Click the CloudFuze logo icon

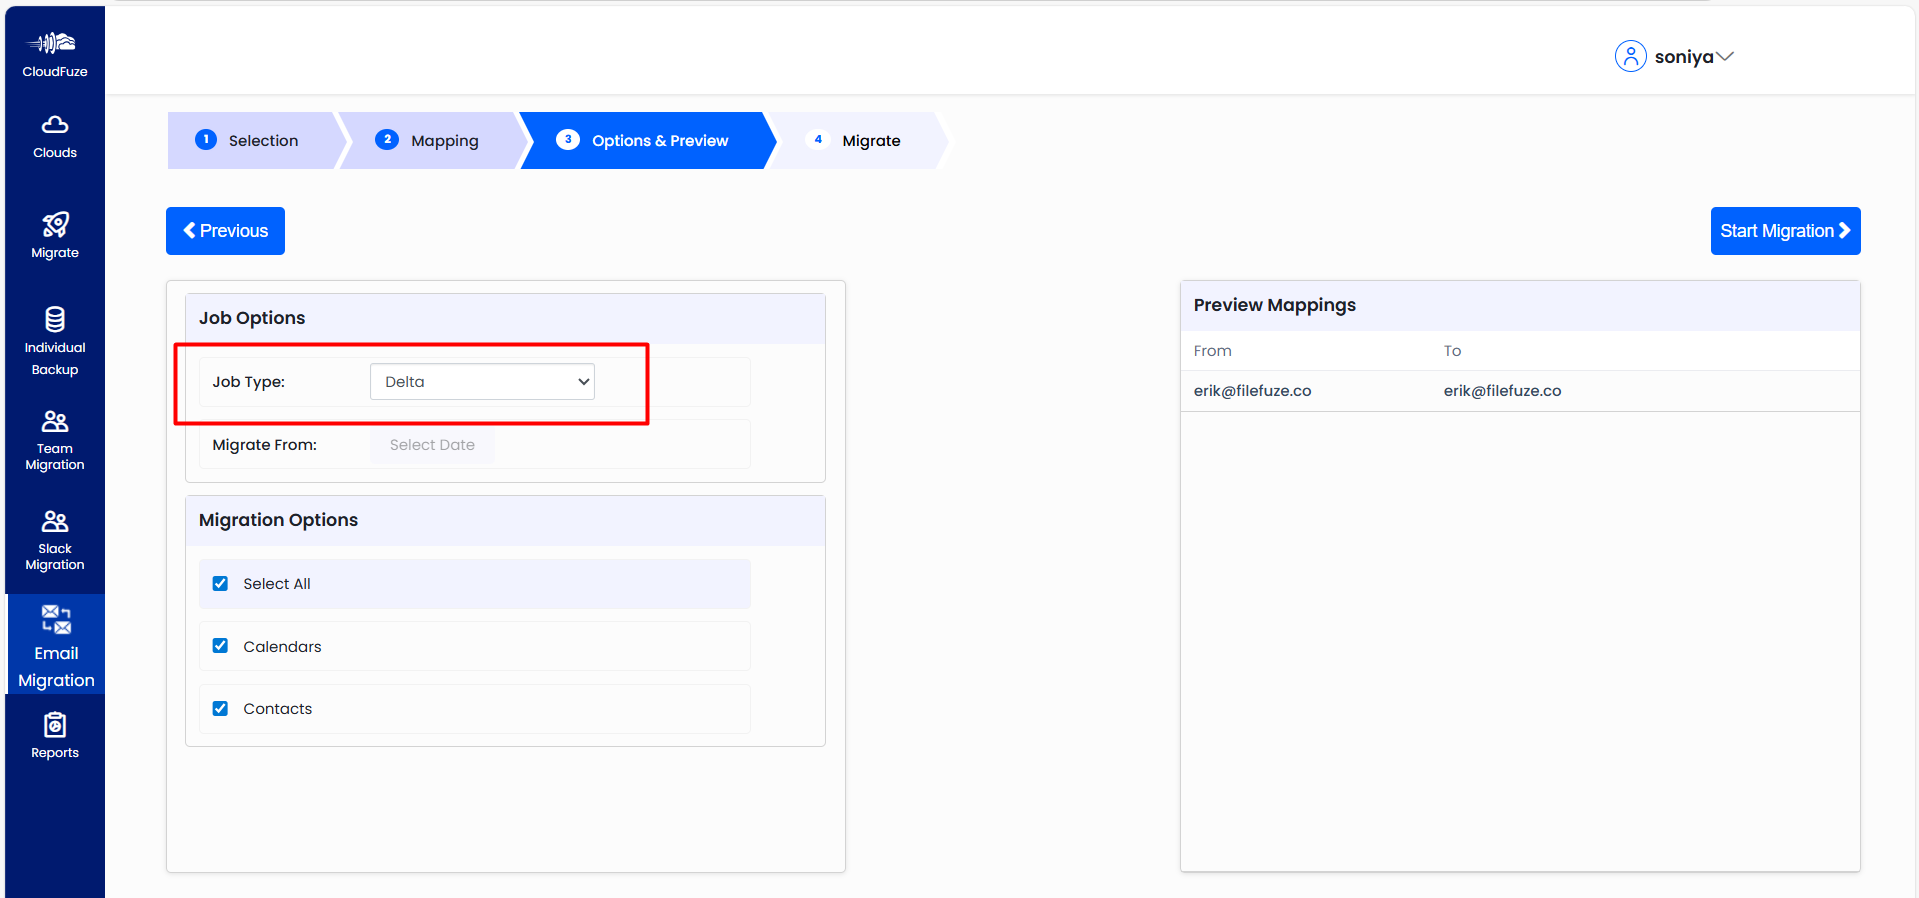[54, 43]
